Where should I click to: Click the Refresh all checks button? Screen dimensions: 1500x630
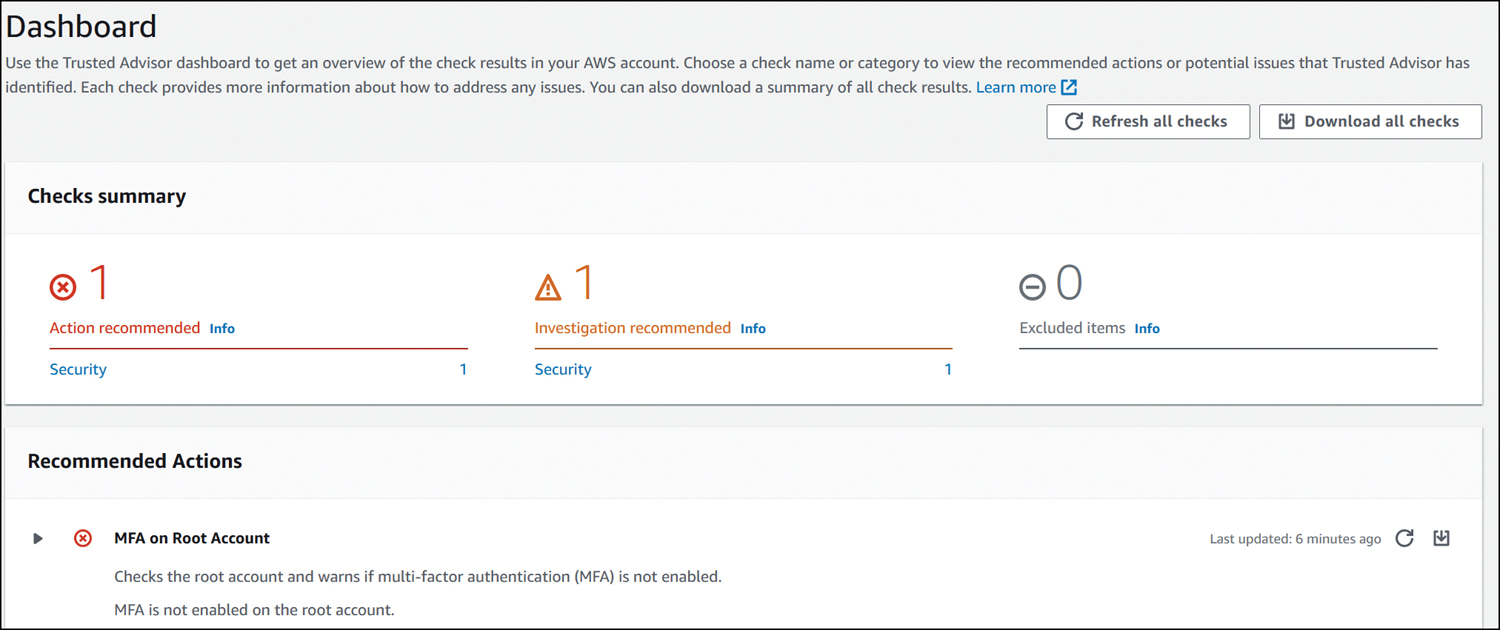tap(1148, 121)
